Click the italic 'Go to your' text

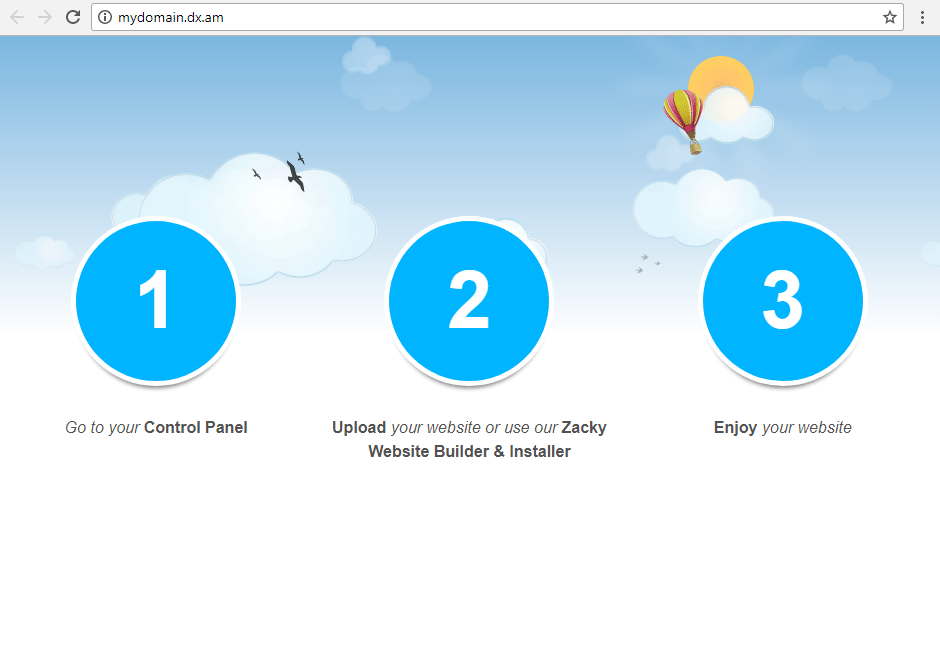[103, 428]
